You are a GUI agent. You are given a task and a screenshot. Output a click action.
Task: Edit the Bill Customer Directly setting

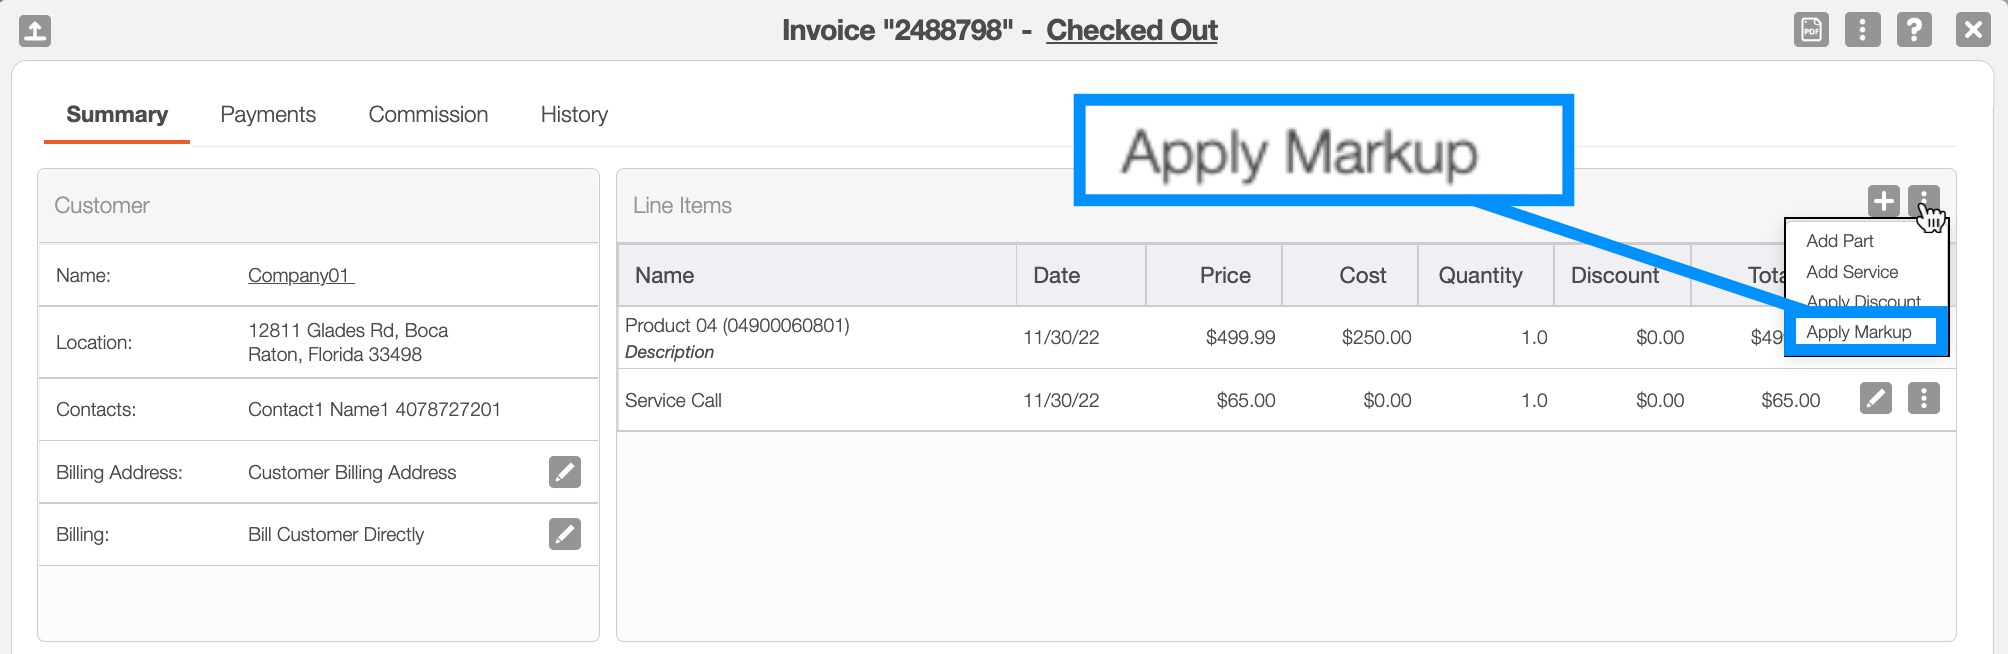[x=564, y=534]
